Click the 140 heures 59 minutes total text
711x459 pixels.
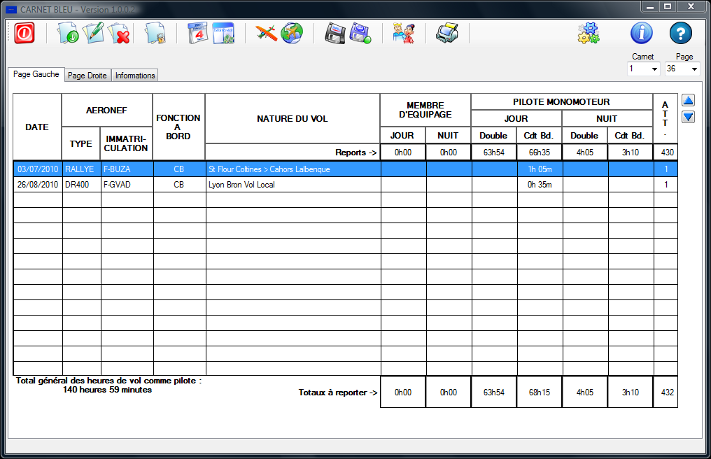tap(107, 390)
